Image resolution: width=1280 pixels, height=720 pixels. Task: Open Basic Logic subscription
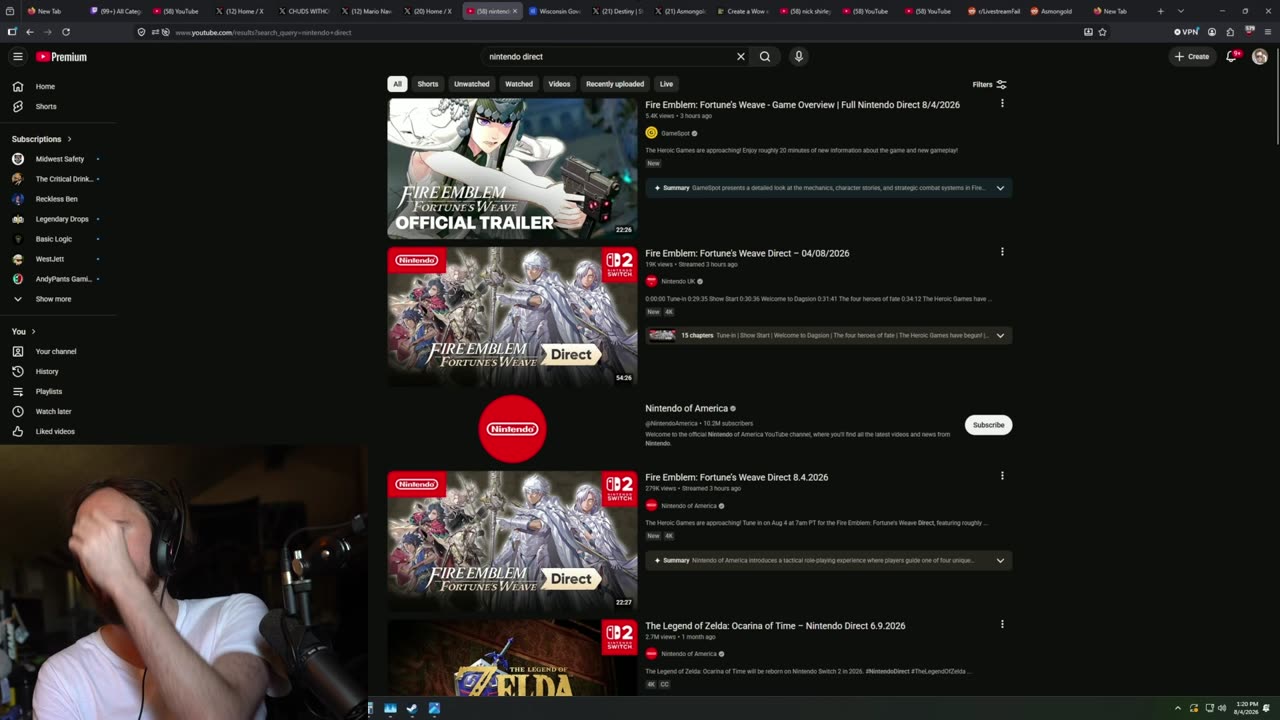[55, 239]
